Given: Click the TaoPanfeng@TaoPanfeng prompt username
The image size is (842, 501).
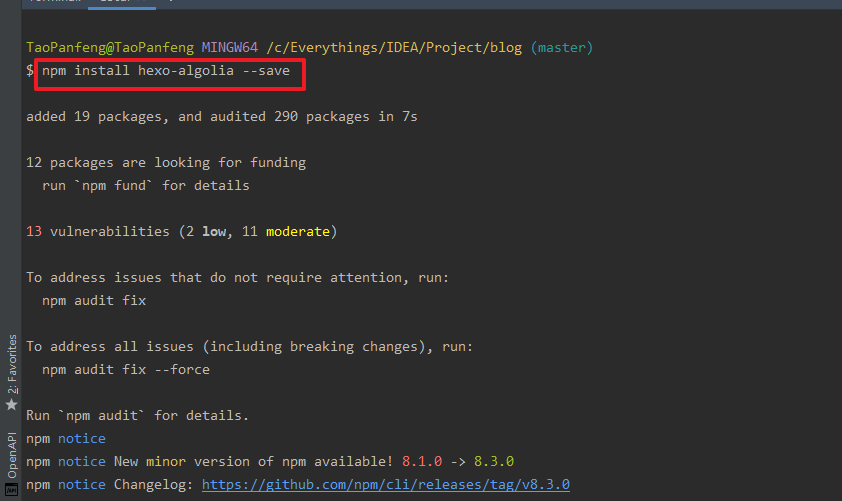Looking at the screenshot, I should click(110, 47).
